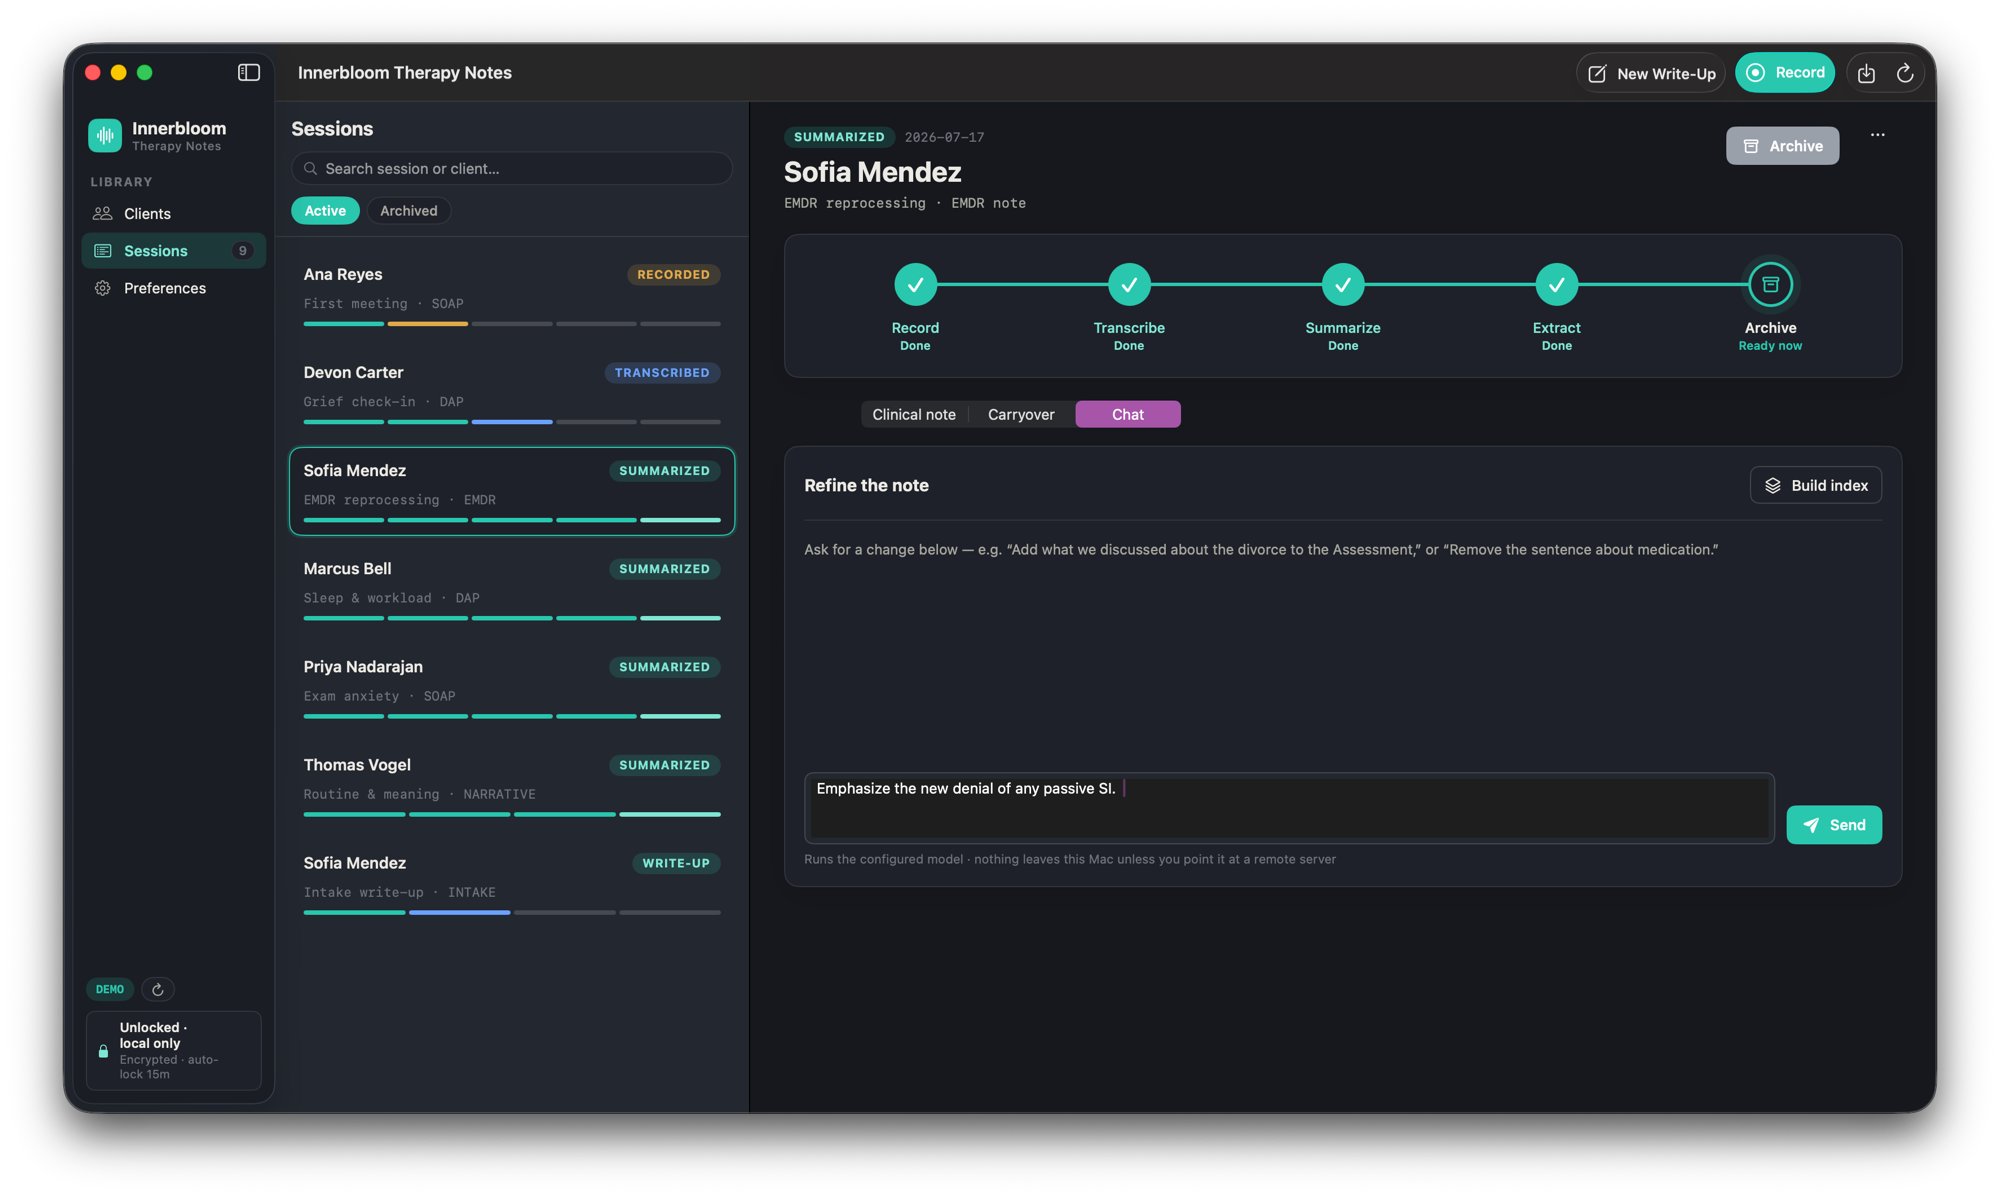The image size is (2000, 1197).
Task: Show Active sessions filter
Action: click(x=325, y=211)
